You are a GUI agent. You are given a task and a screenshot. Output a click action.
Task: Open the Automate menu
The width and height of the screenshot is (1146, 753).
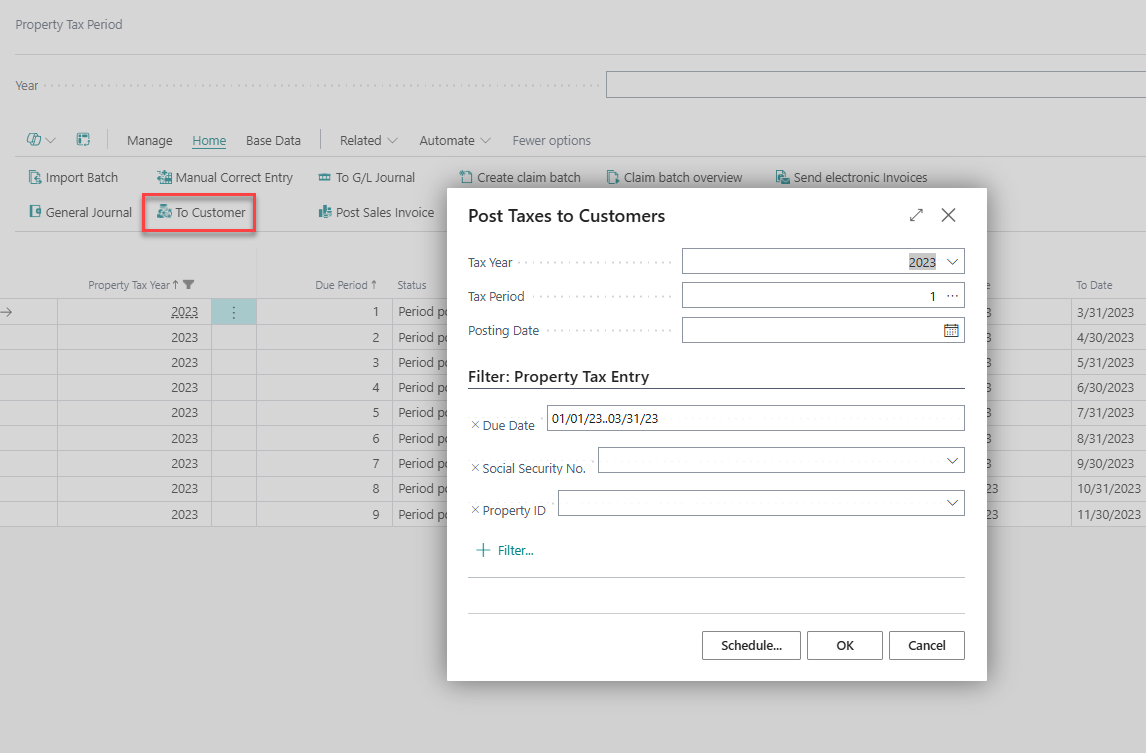point(455,140)
